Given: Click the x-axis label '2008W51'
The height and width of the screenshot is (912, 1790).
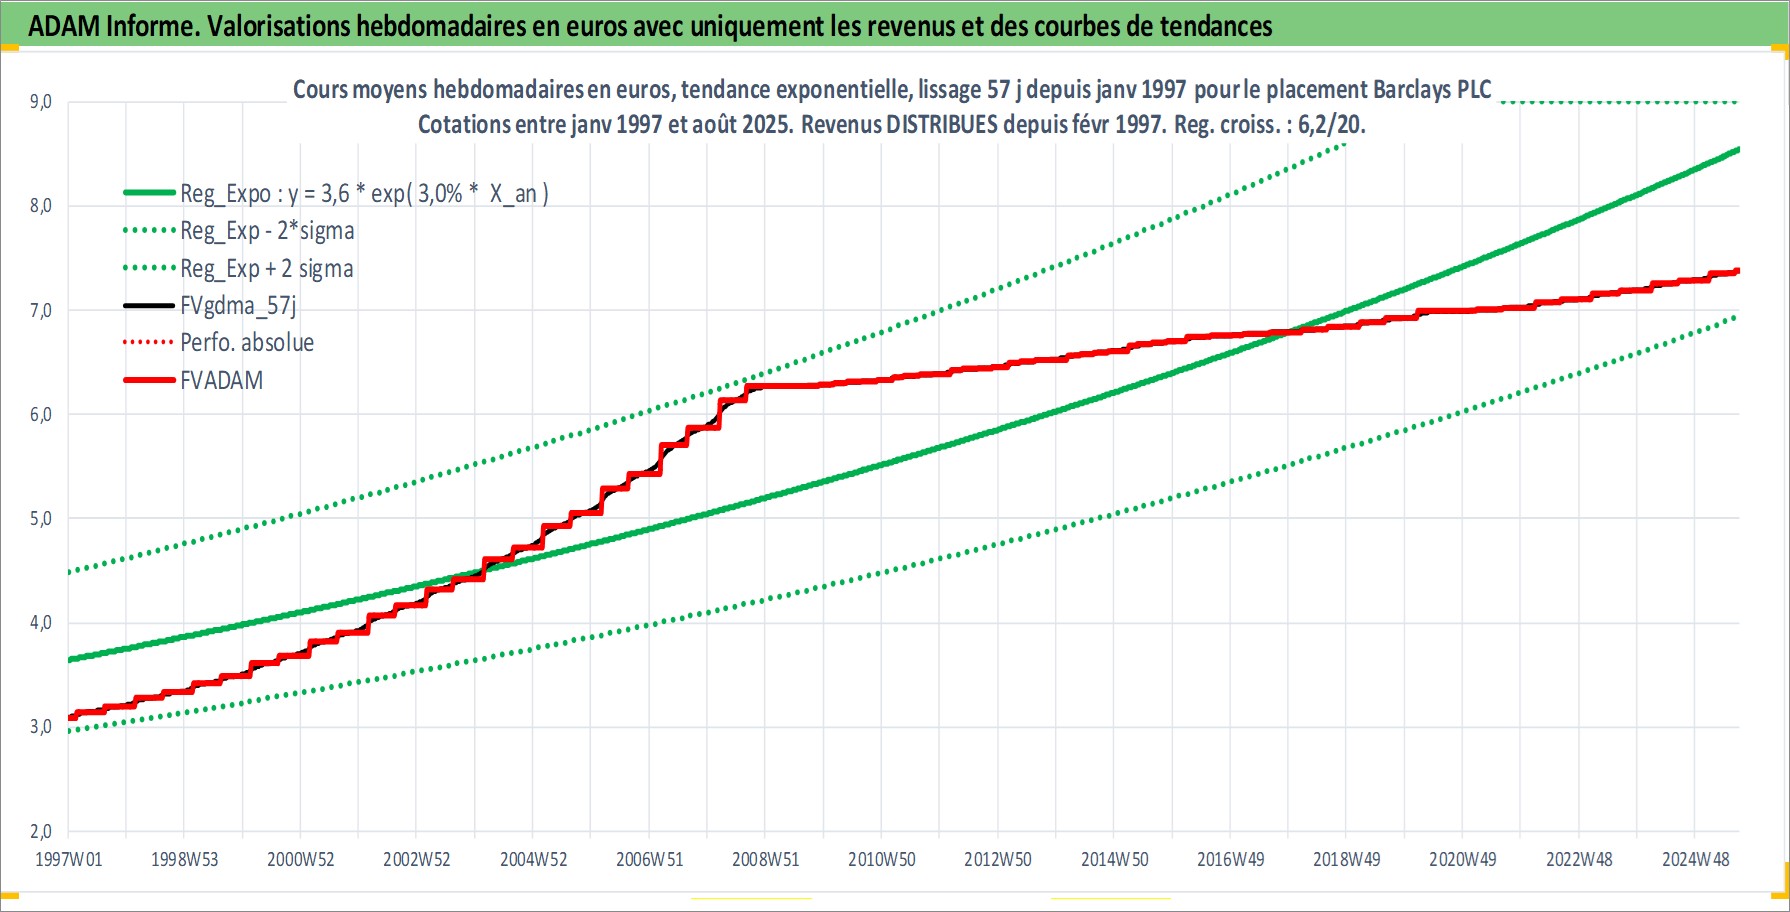Looking at the screenshot, I should point(765,860).
